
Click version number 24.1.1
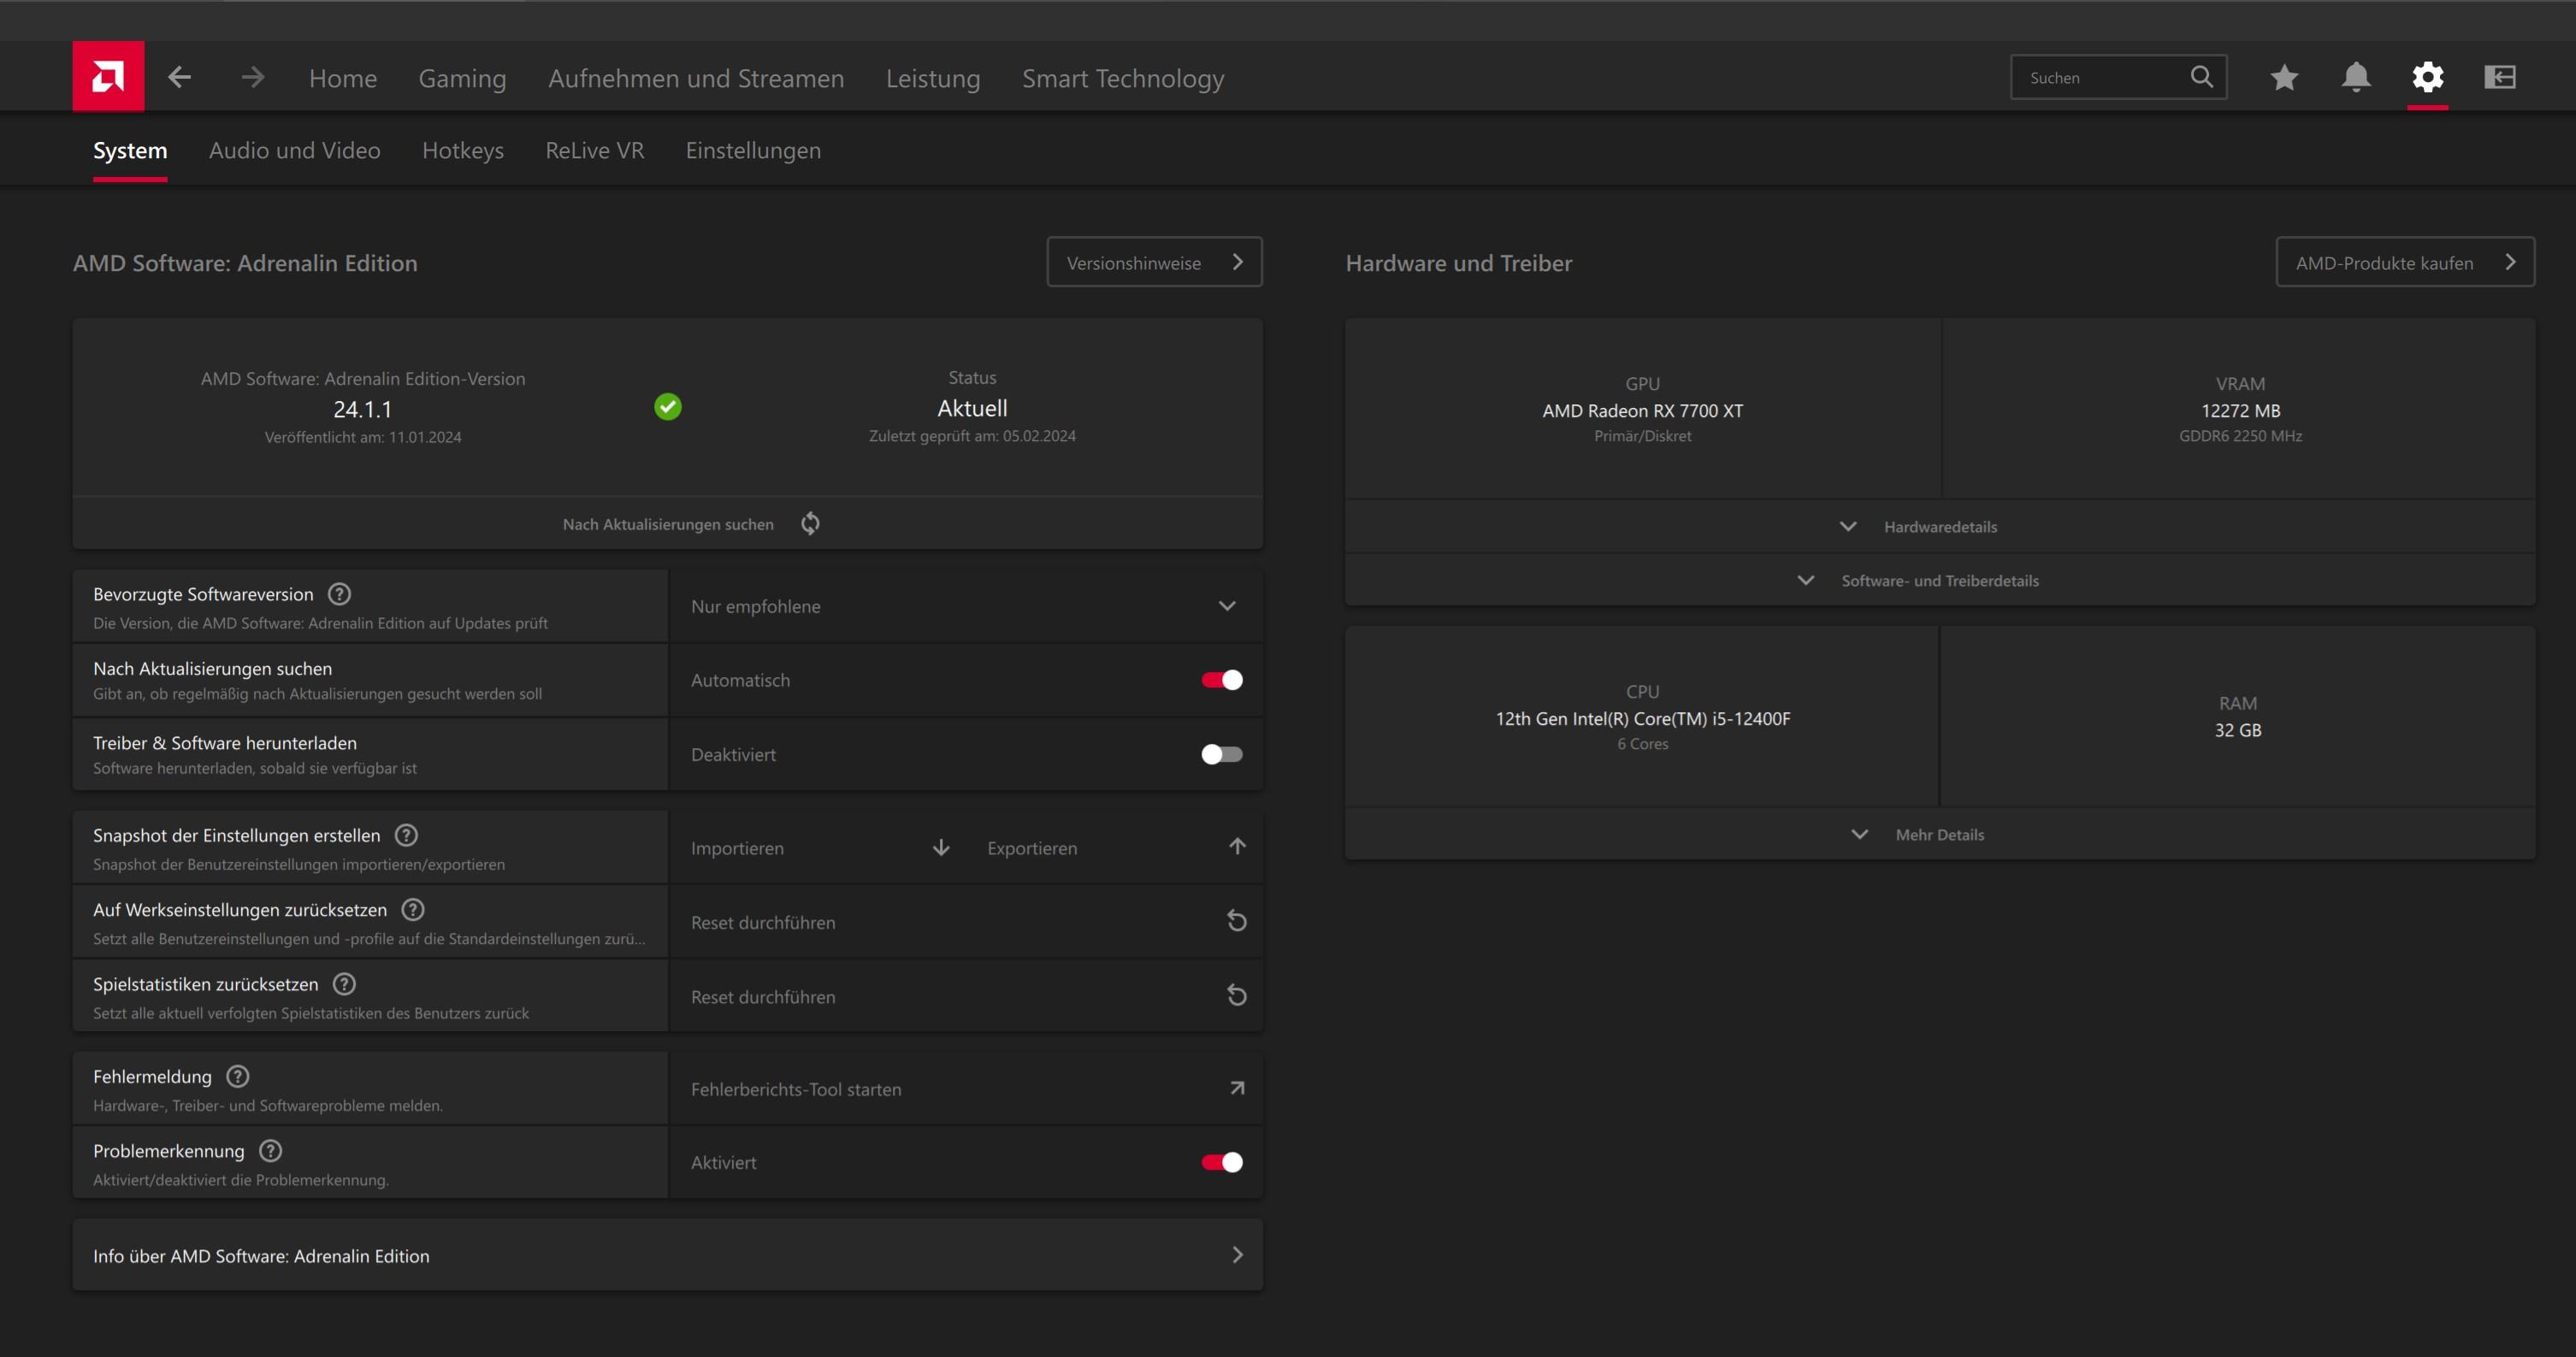click(362, 409)
